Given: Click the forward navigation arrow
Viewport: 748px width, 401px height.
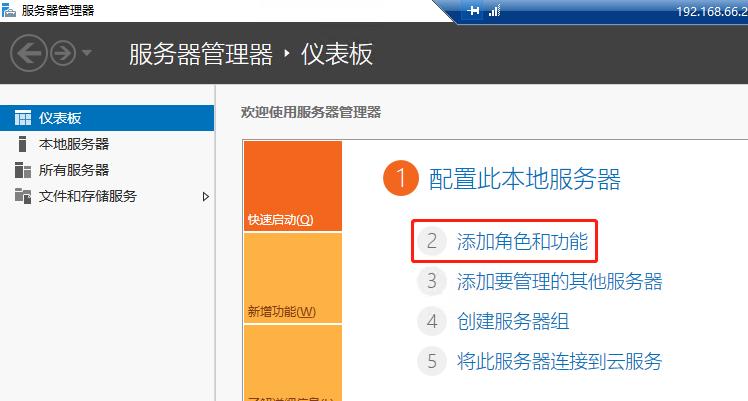Looking at the screenshot, I should click(62, 54).
